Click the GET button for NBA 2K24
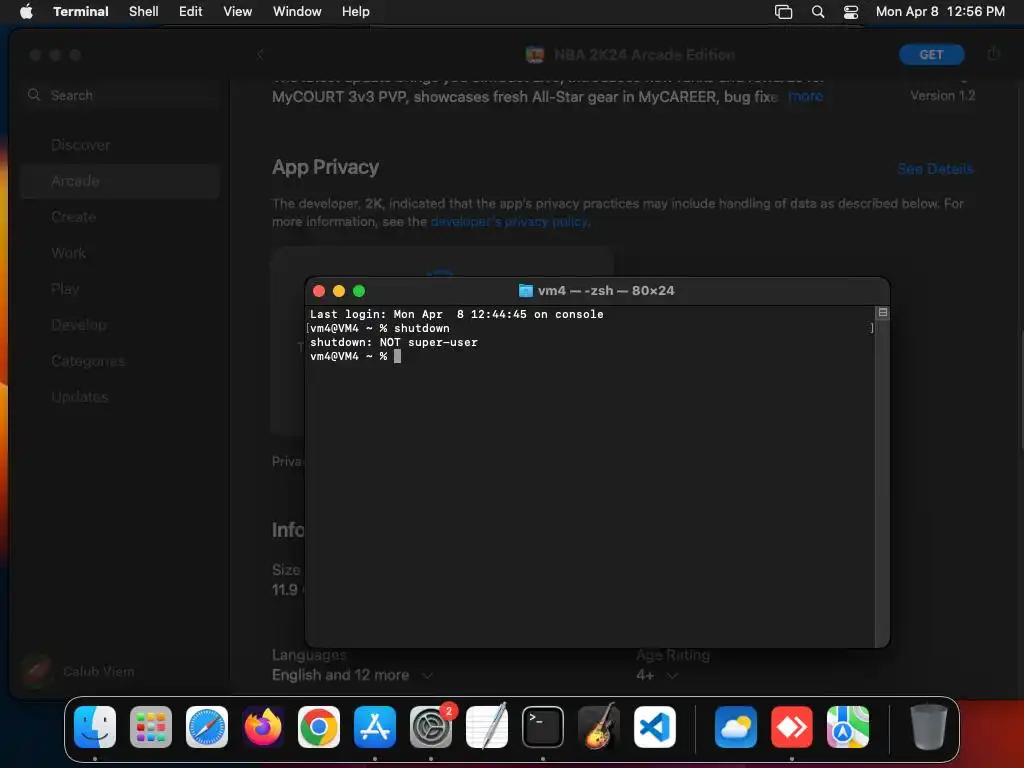Image resolution: width=1024 pixels, height=768 pixels. coord(931,55)
